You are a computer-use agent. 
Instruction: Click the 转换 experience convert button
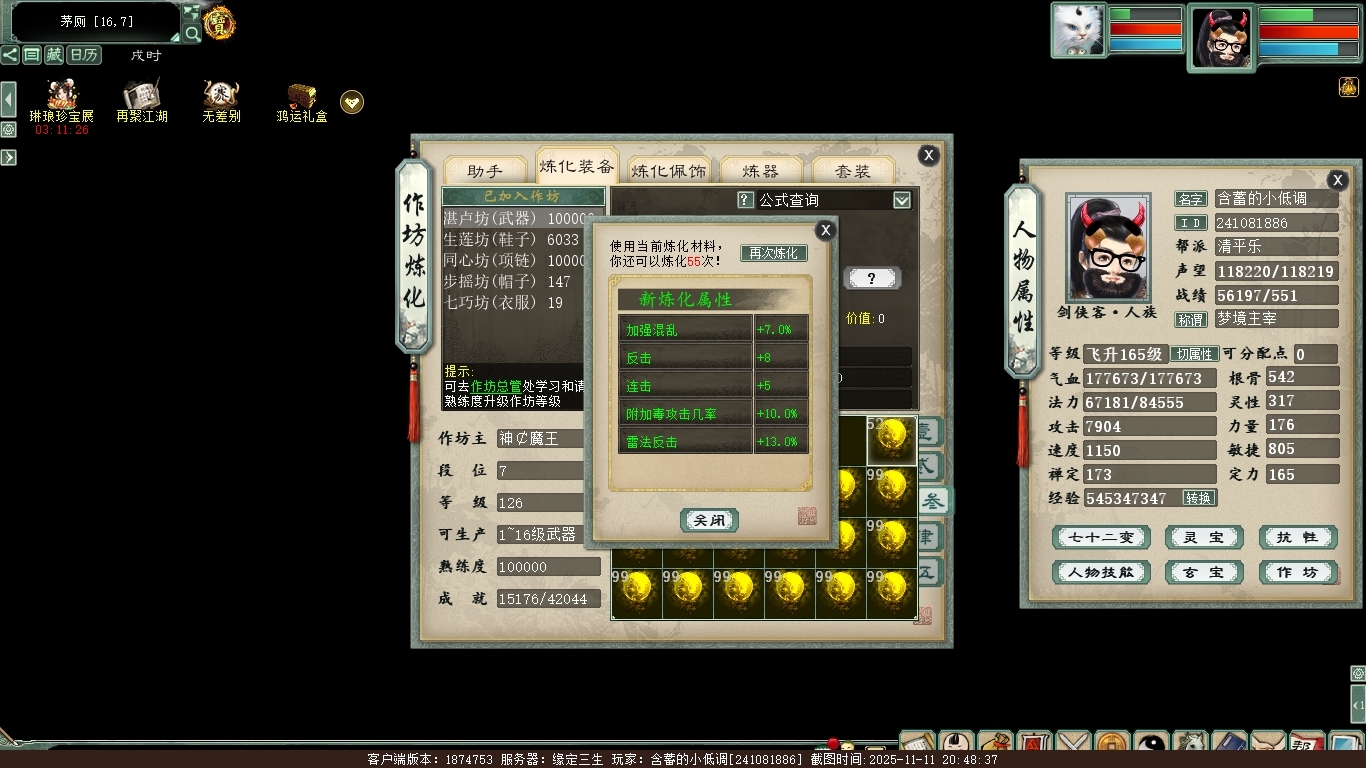1198,498
